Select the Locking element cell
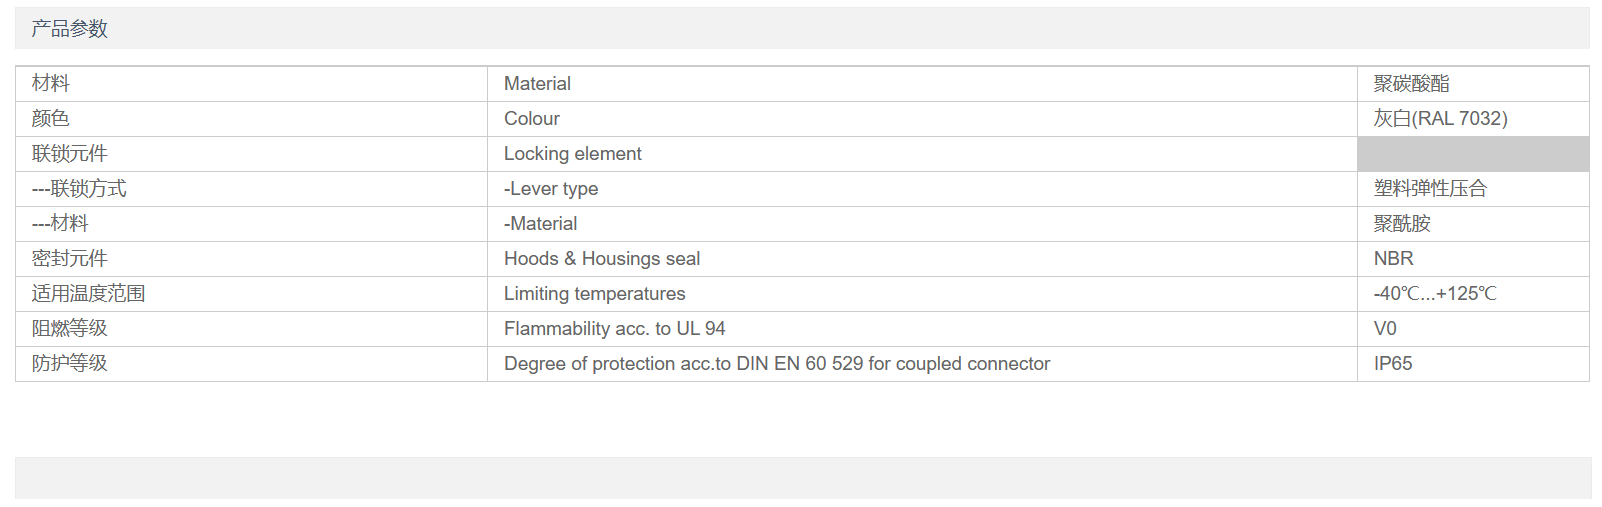The image size is (1602, 507). point(922,154)
